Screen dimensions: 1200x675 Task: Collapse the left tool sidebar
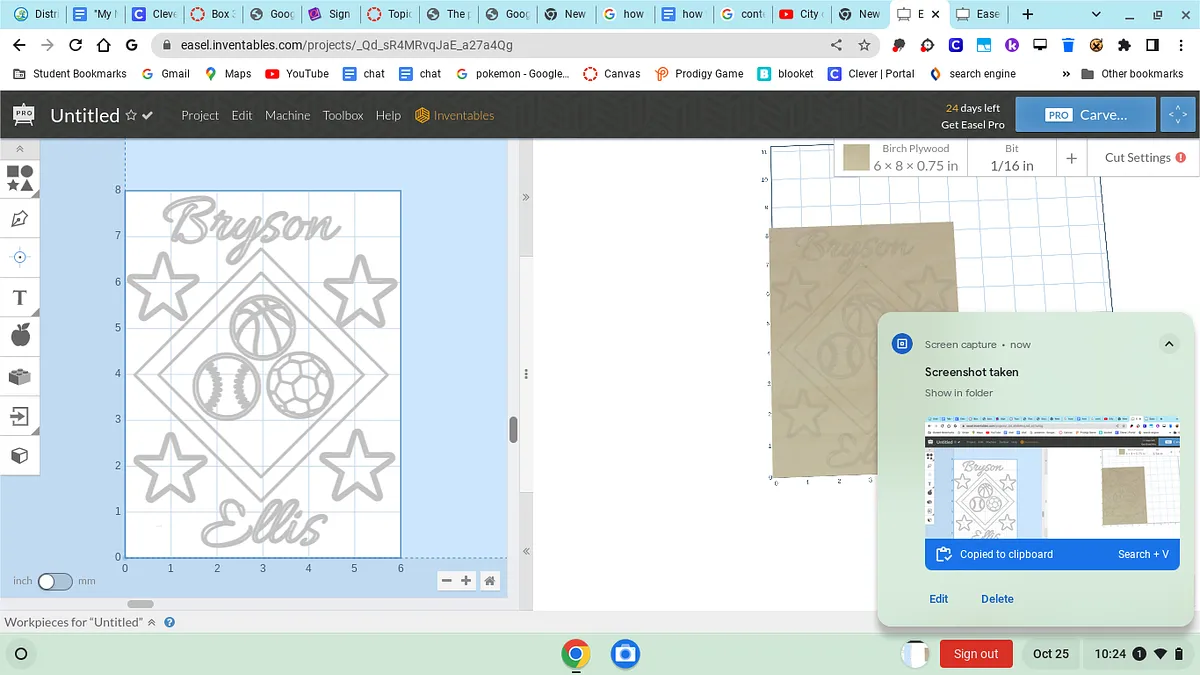coord(20,149)
